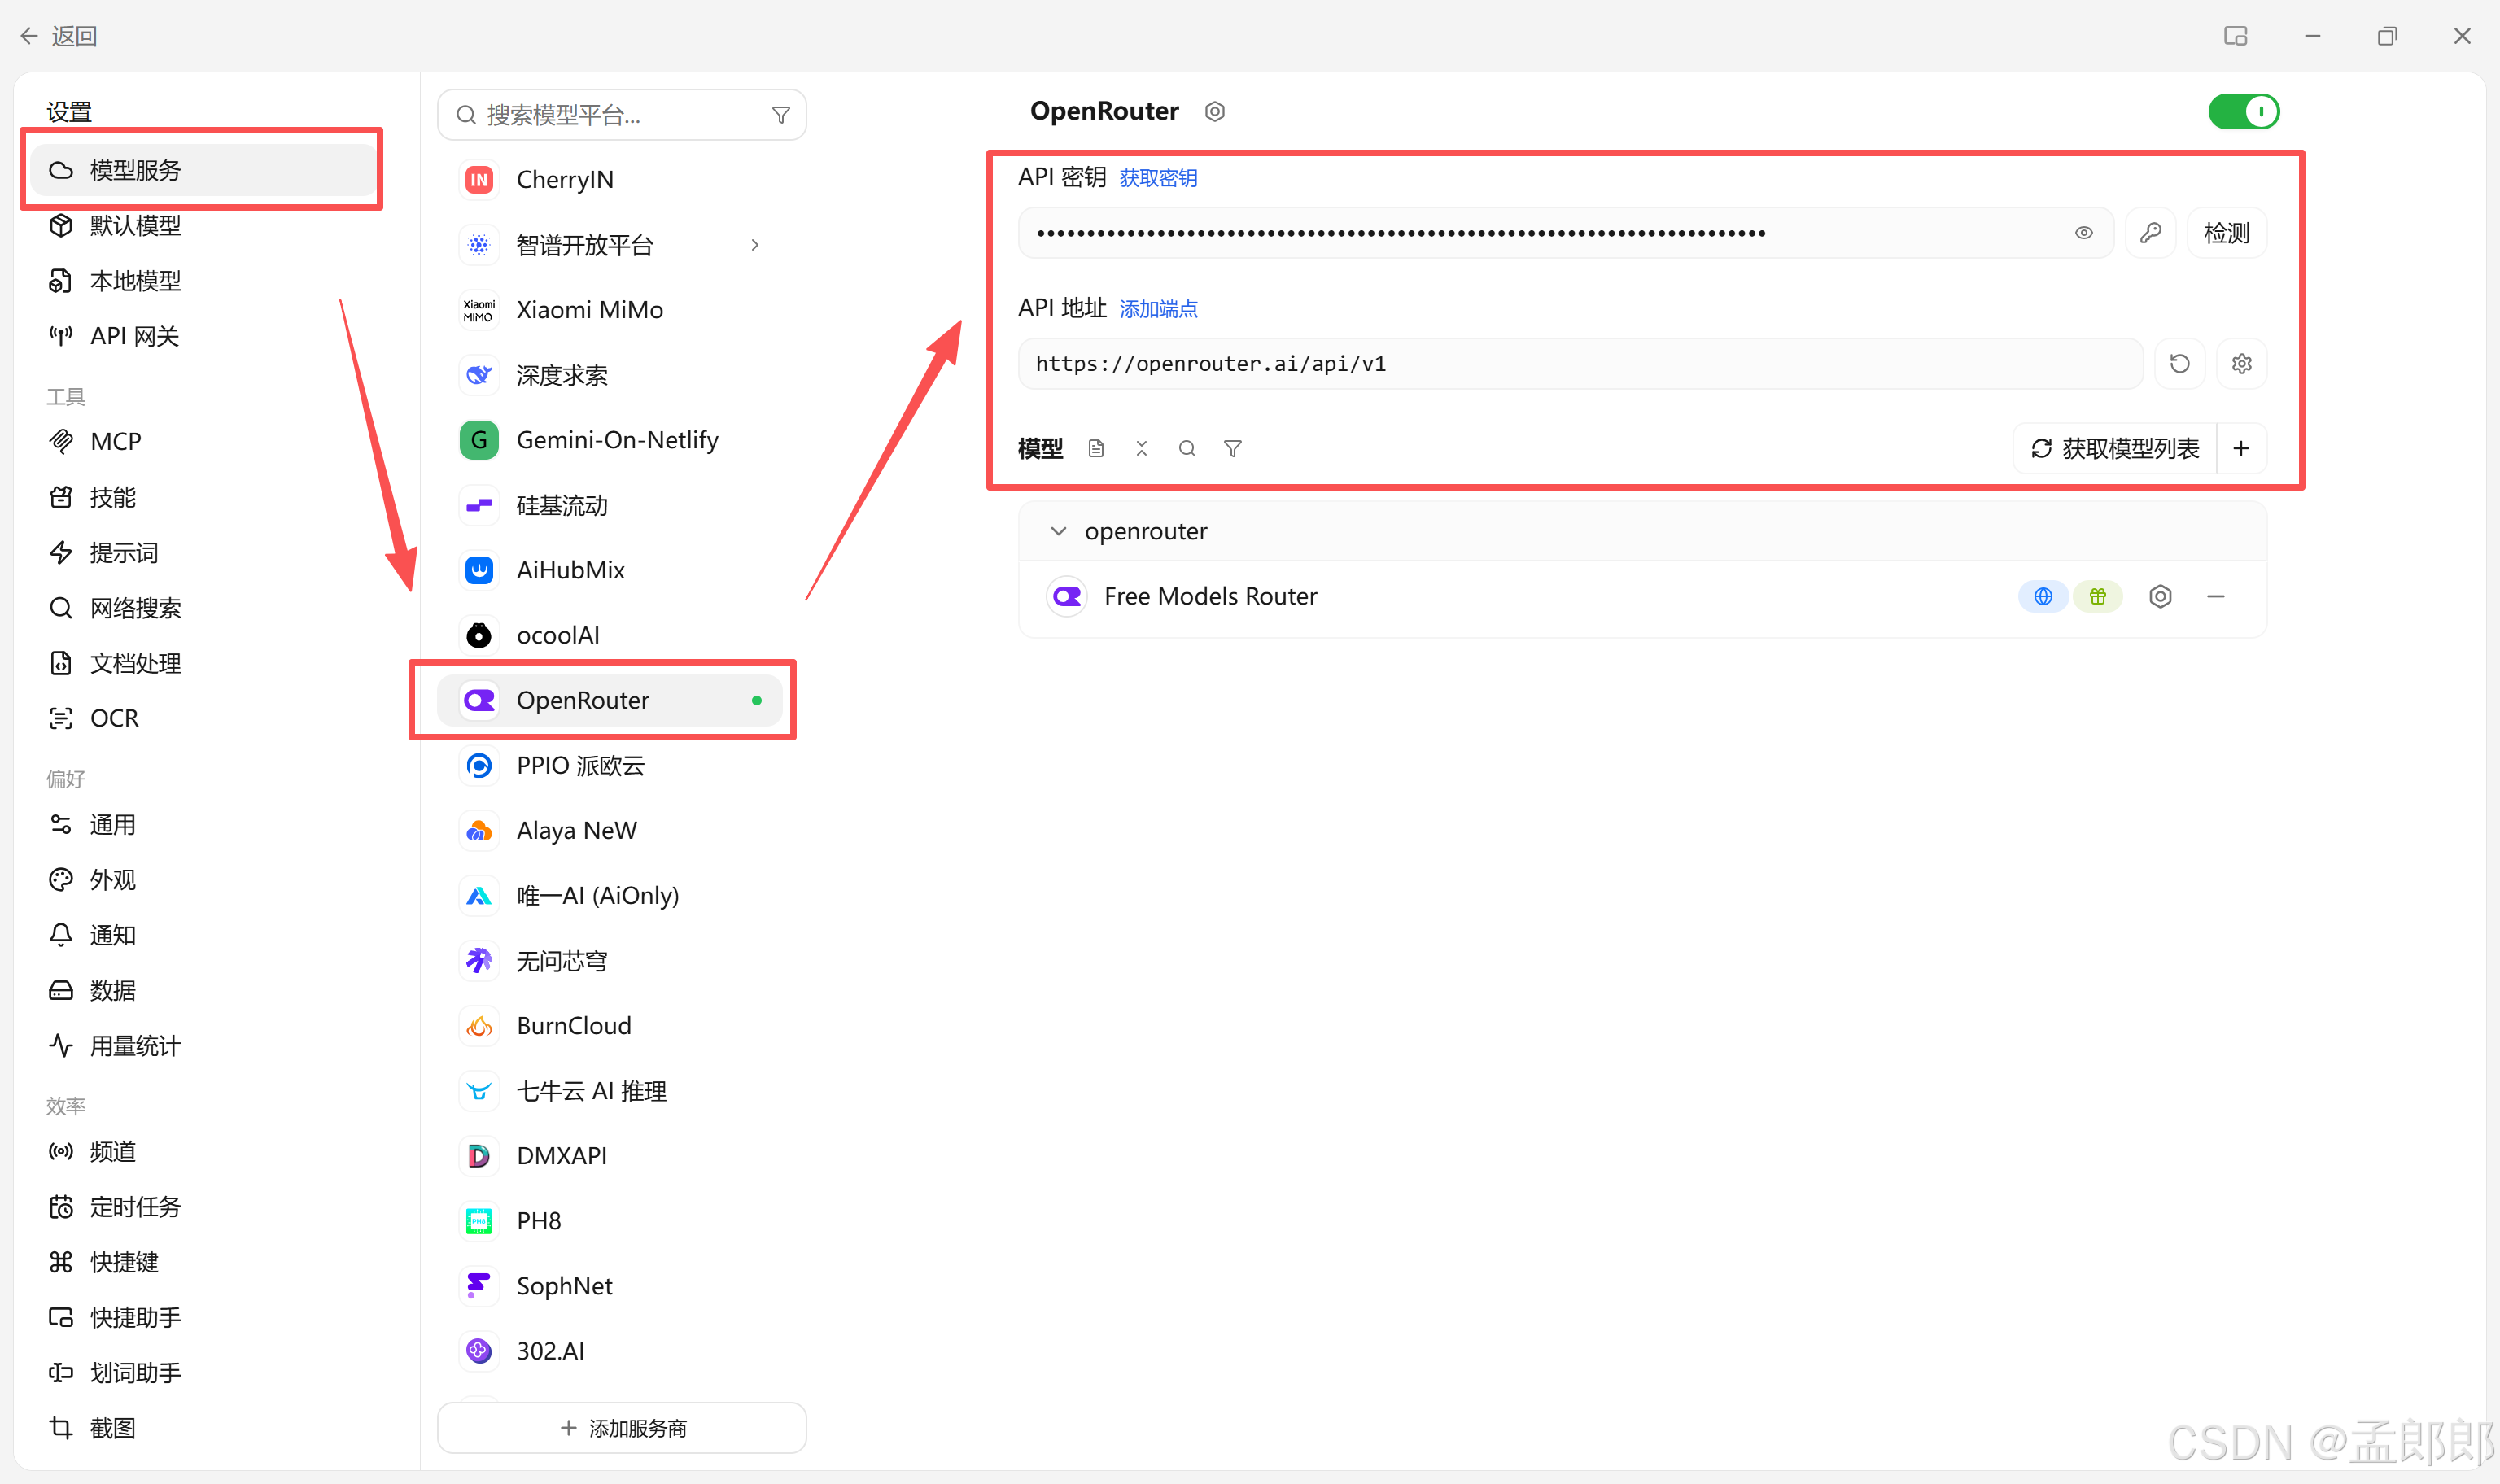Select the AiHubMix provider
The image size is (2500, 1484).
click(x=610, y=570)
